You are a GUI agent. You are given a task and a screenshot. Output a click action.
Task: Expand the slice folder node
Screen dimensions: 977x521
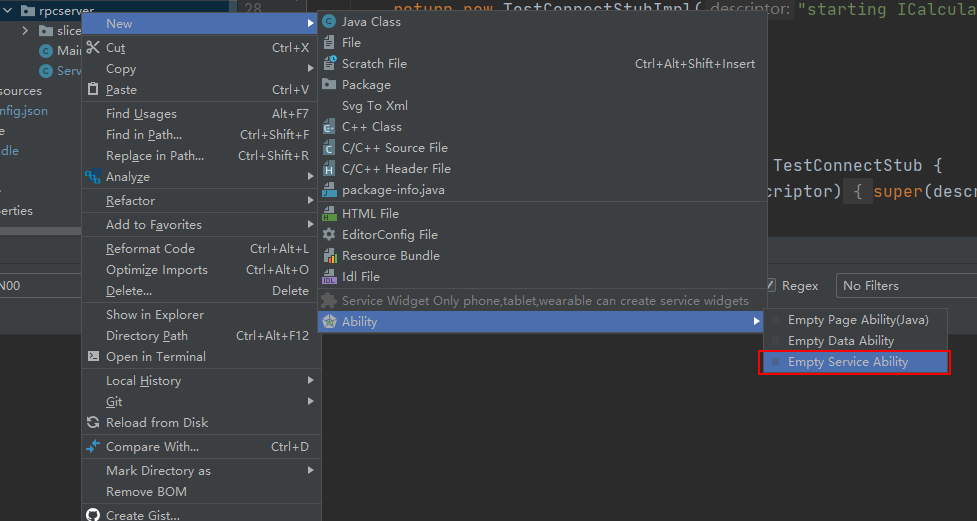click(x=25, y=31)
